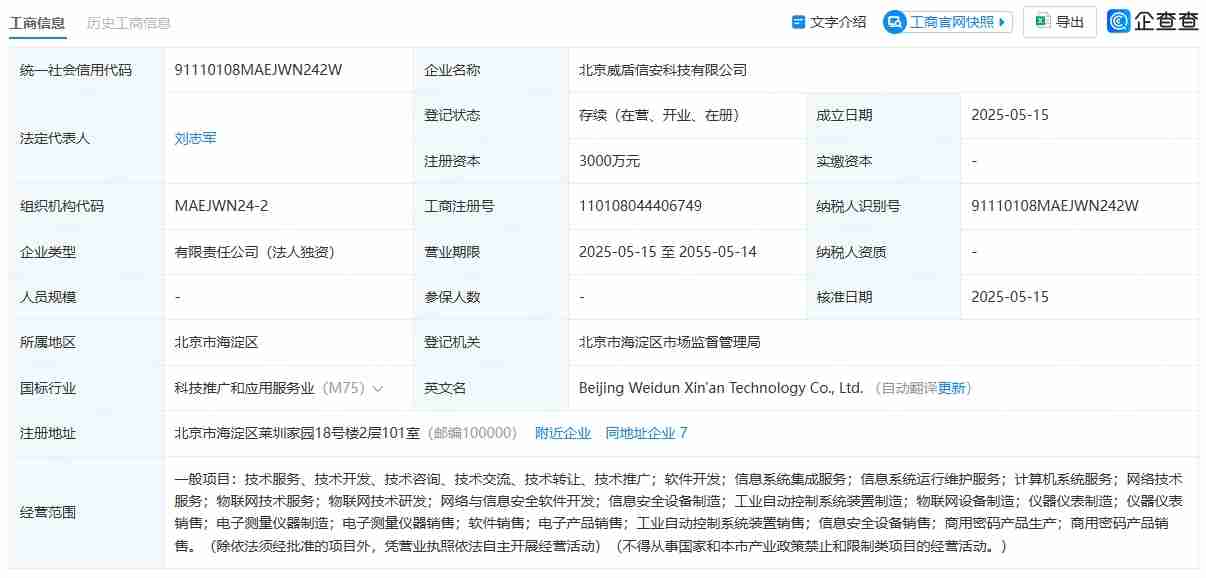Click the blue grid icon beside 文字介绍

[797, 21]
